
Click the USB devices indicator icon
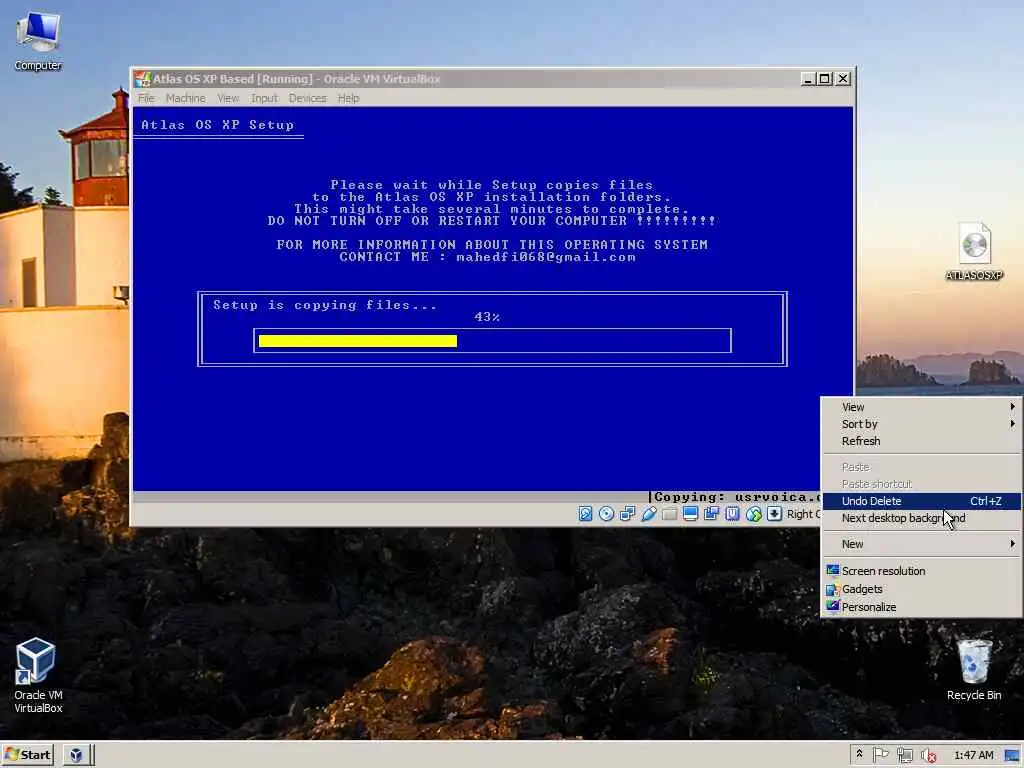648,514
